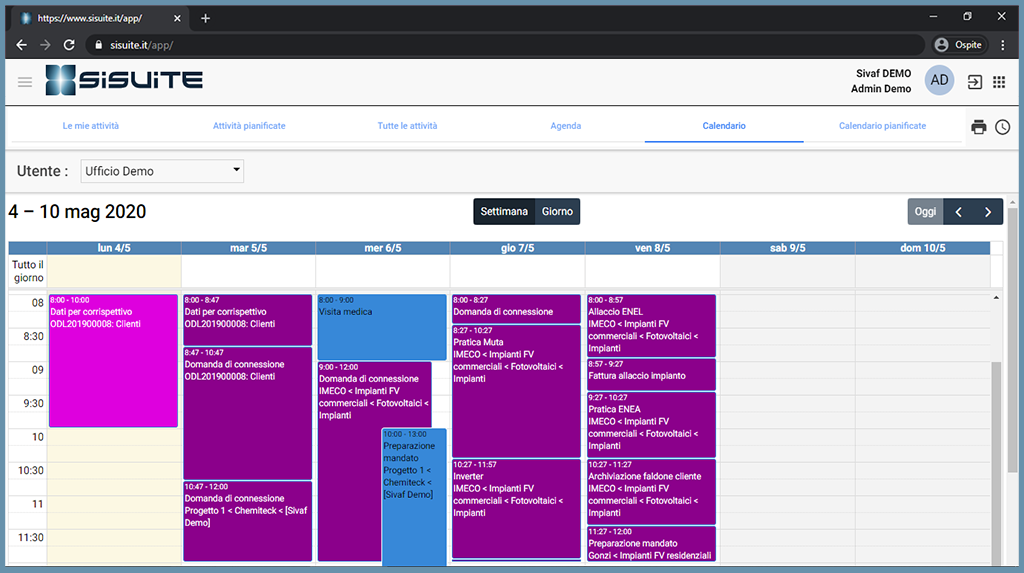This screenshot has width=1024, height=573.
Task: Open Archiviazione faldone cliente event
Action: tap(651, 492)
